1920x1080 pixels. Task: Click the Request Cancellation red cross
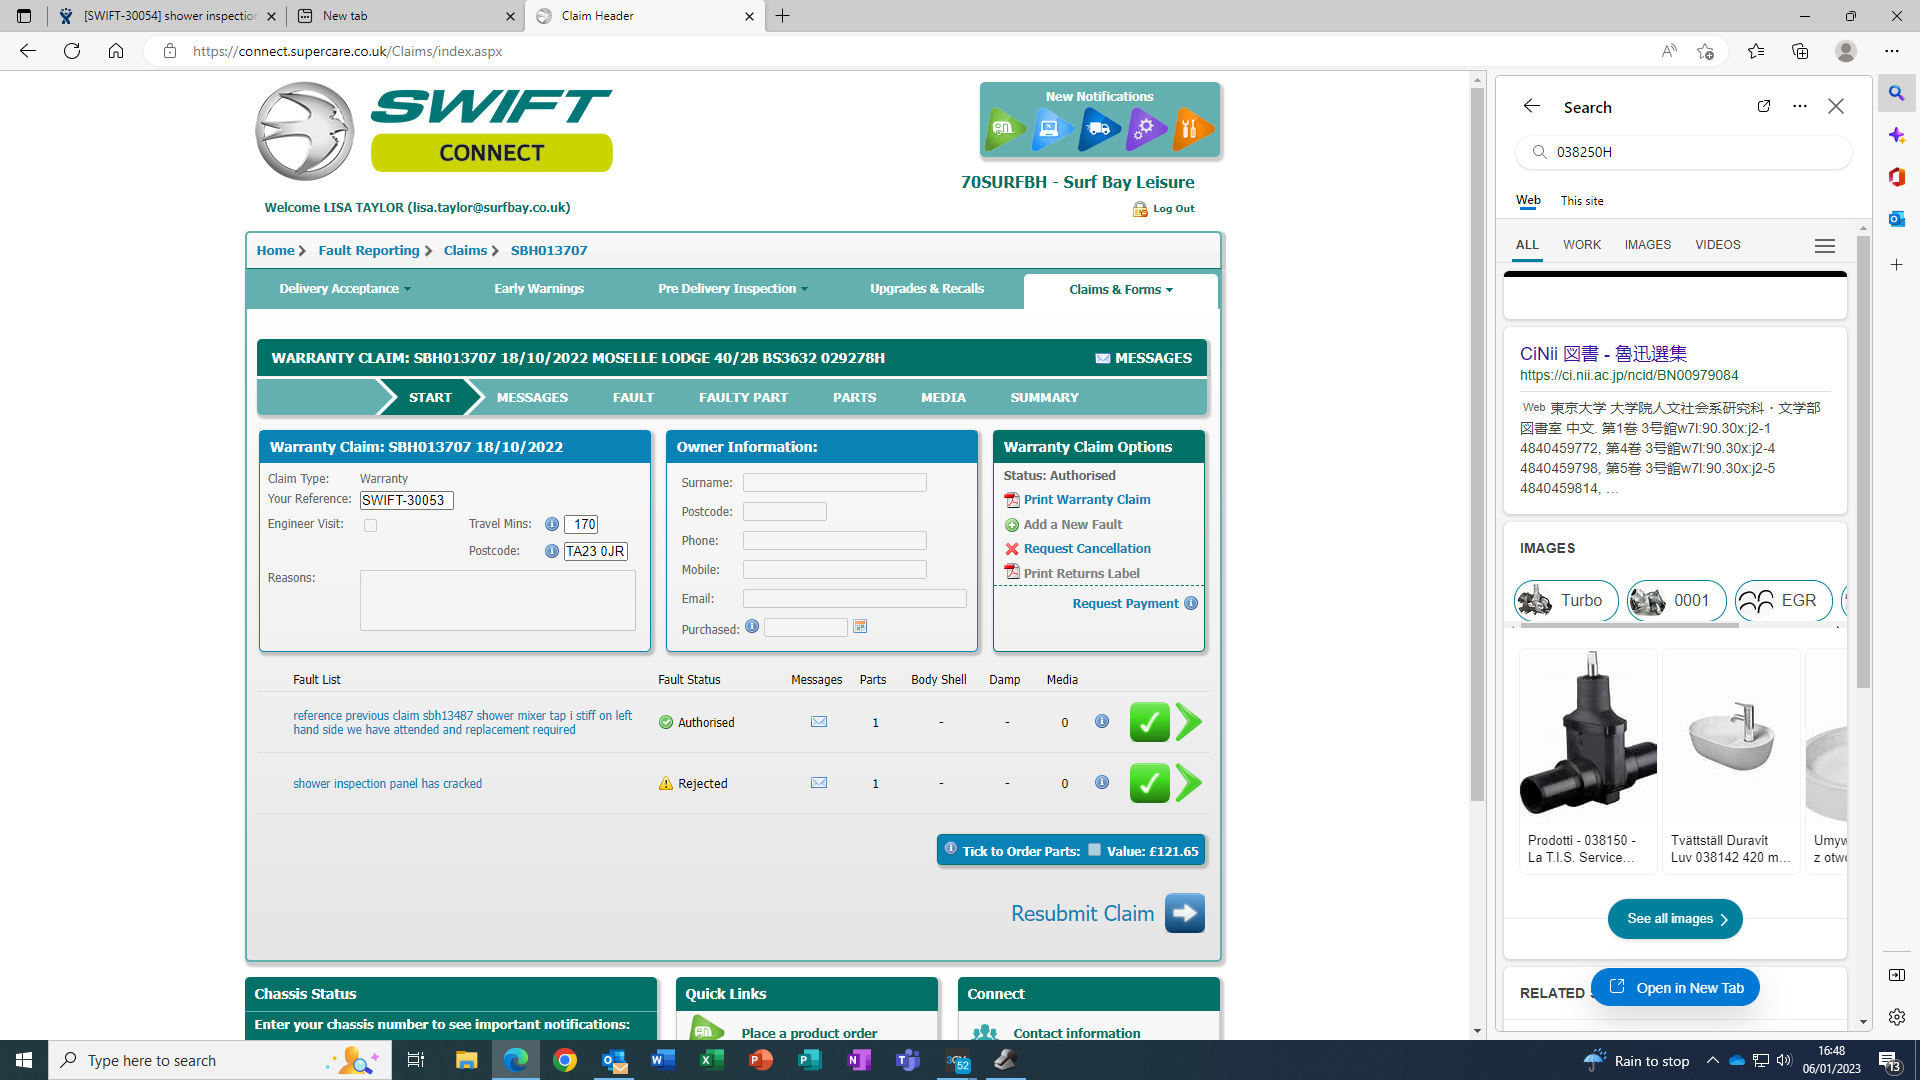(1012, 549)
